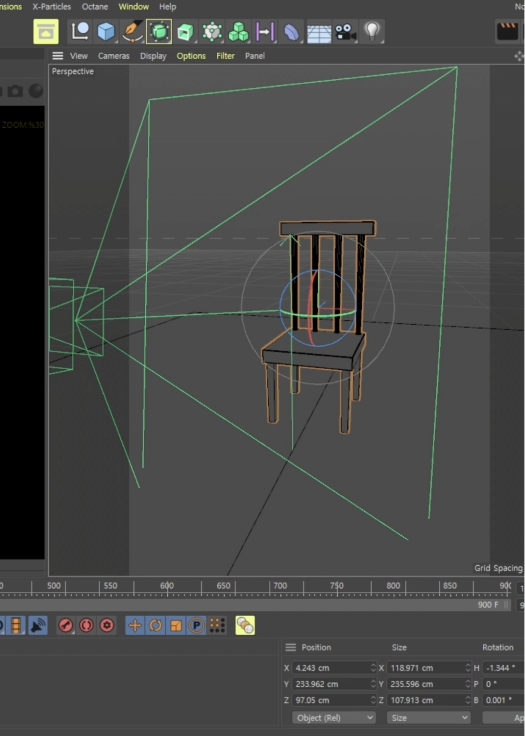Open the Size mode dropdown

coord(428,718)
